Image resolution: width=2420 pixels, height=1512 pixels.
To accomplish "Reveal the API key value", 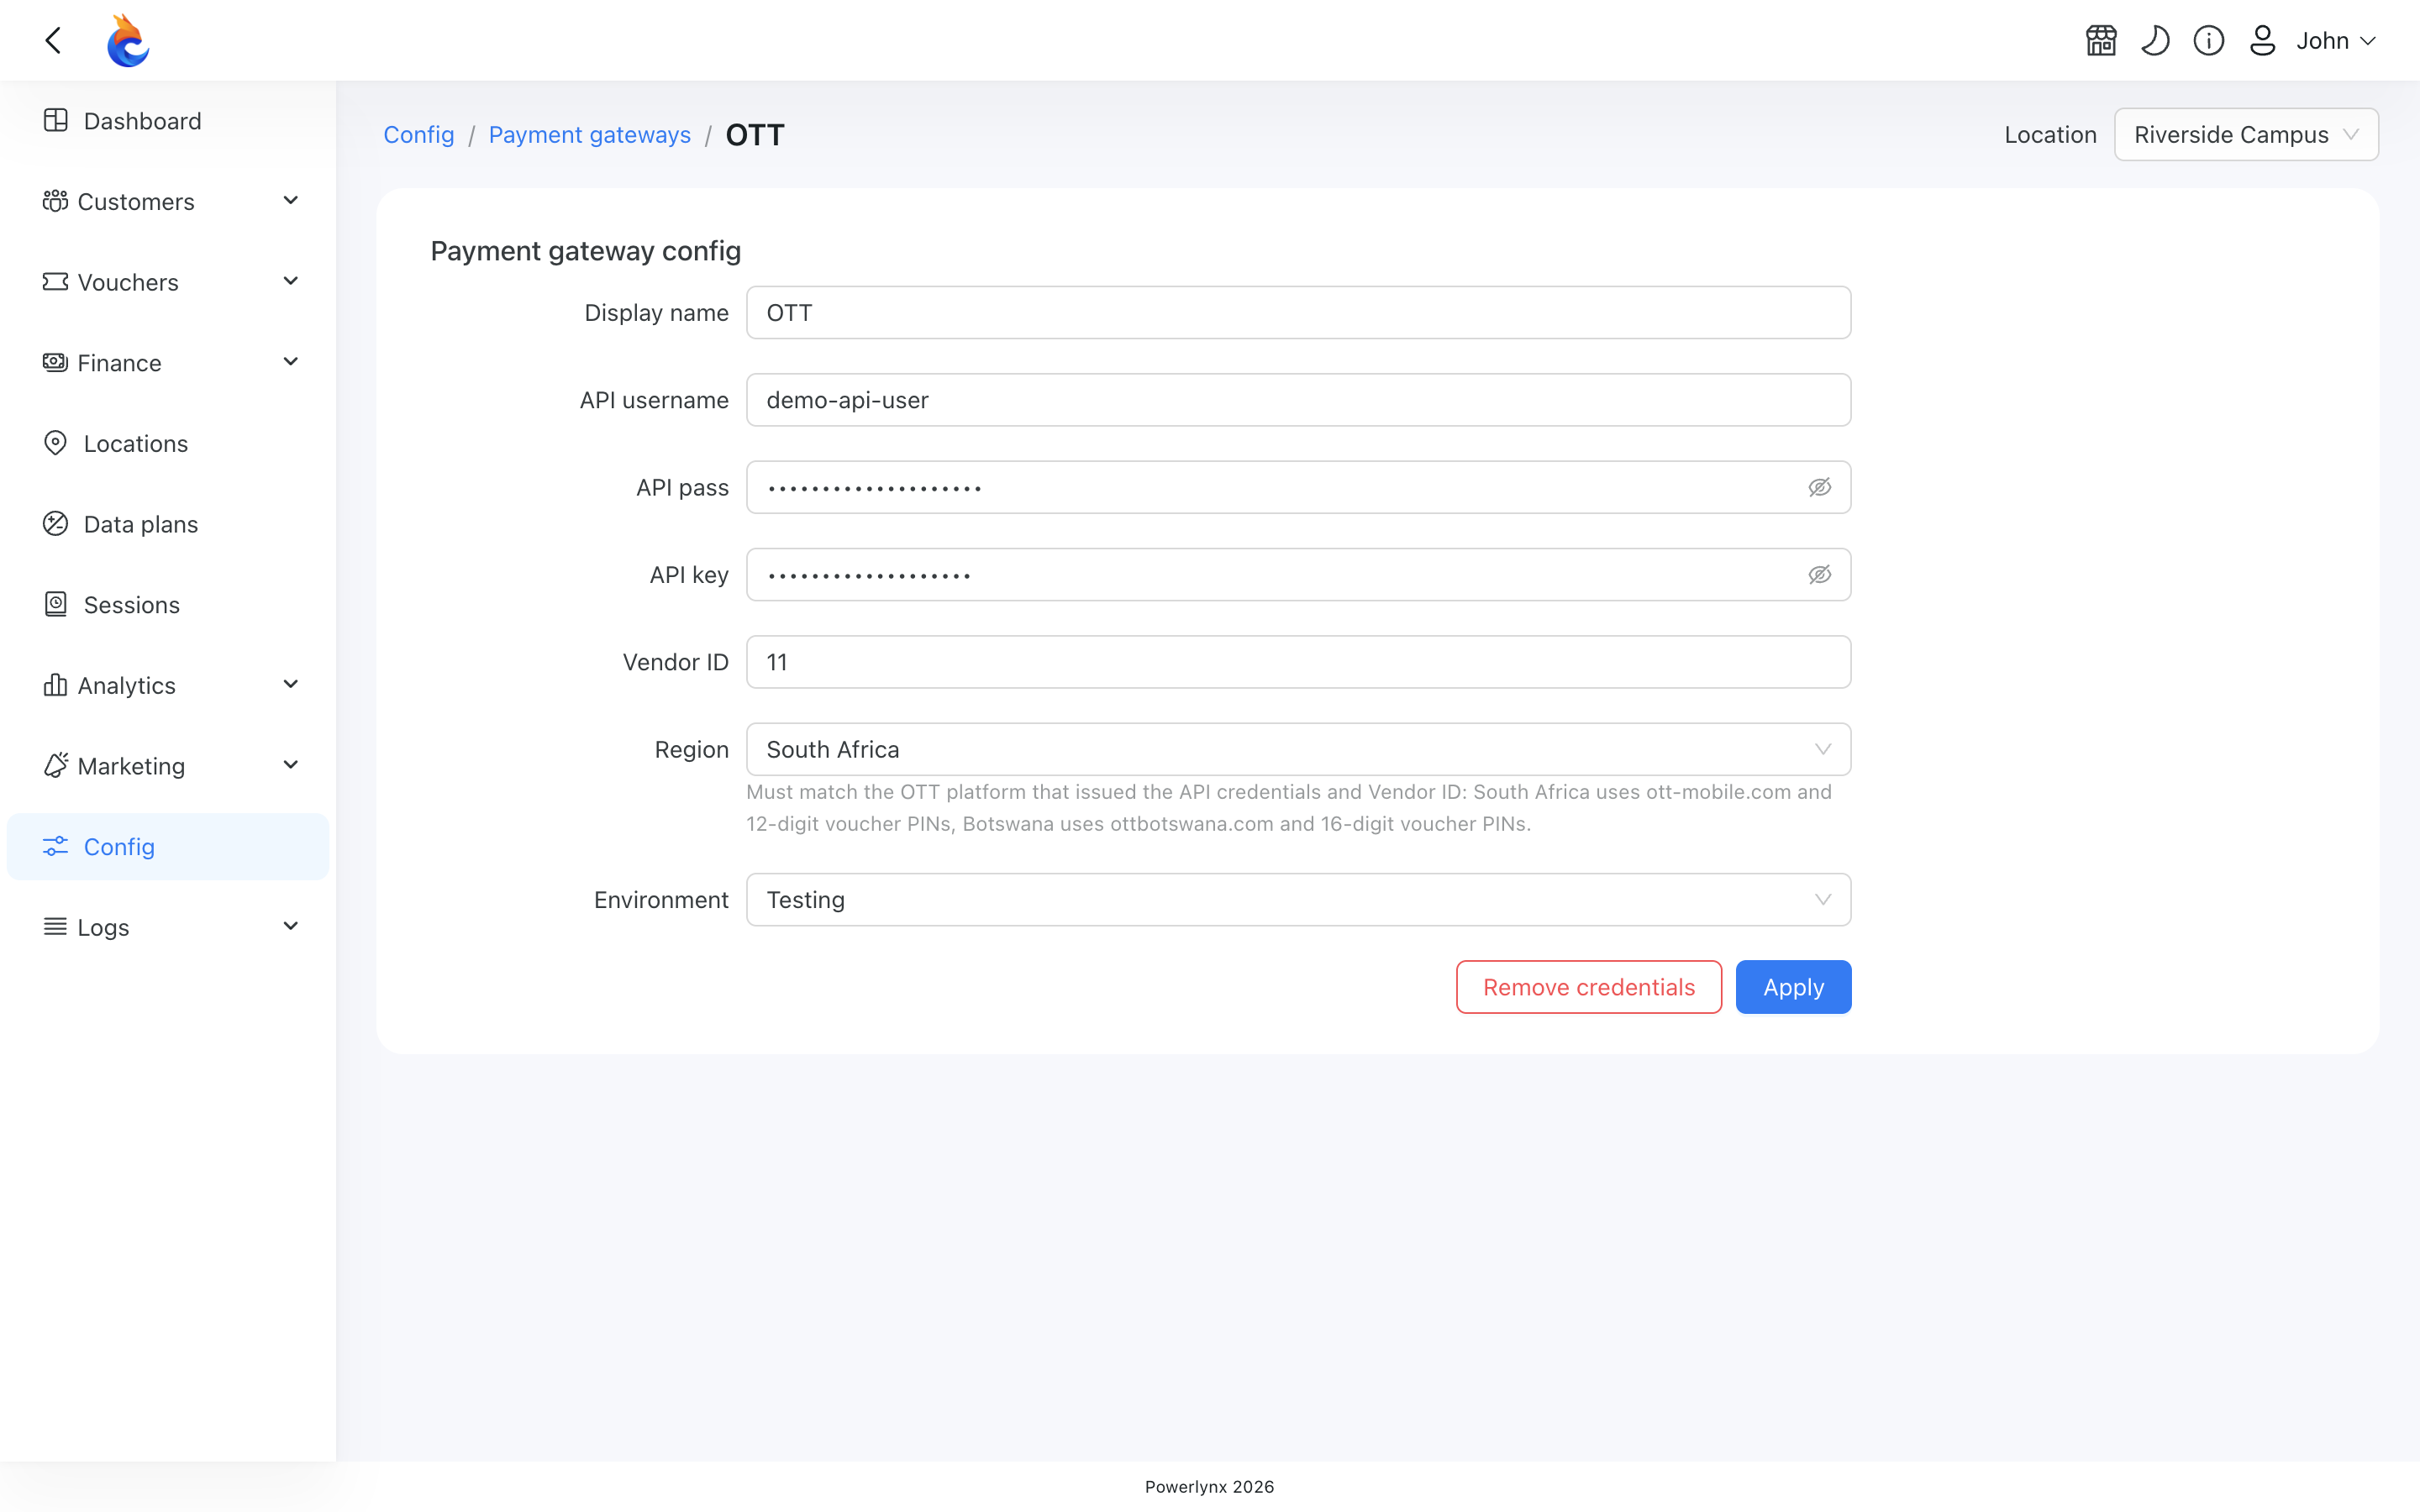I will click(x=1820, y=574).
